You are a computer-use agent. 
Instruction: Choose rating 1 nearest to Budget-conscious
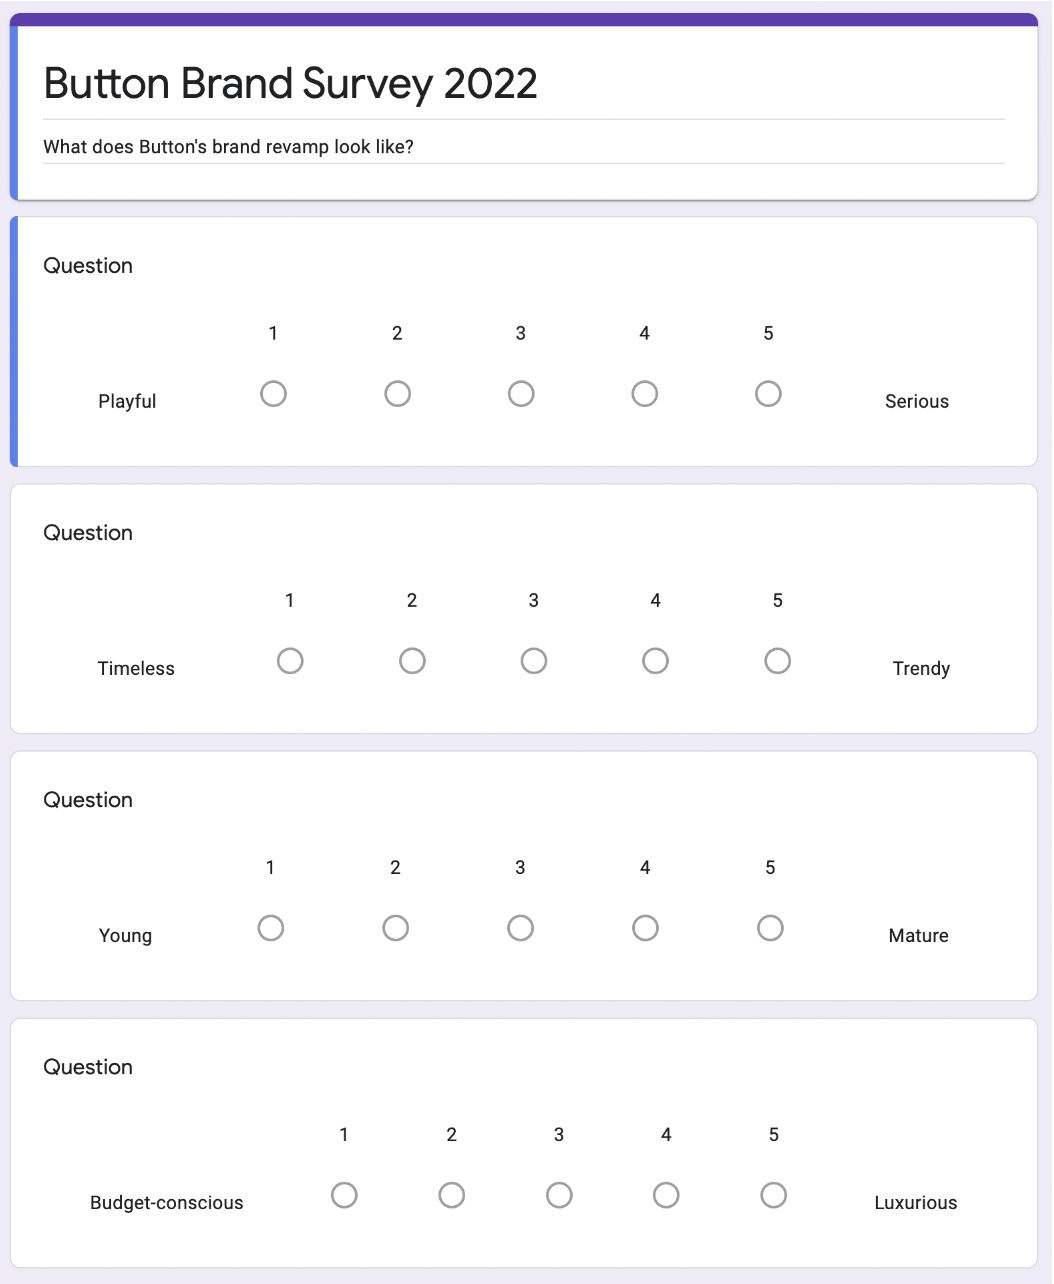tap(344, 1195)
